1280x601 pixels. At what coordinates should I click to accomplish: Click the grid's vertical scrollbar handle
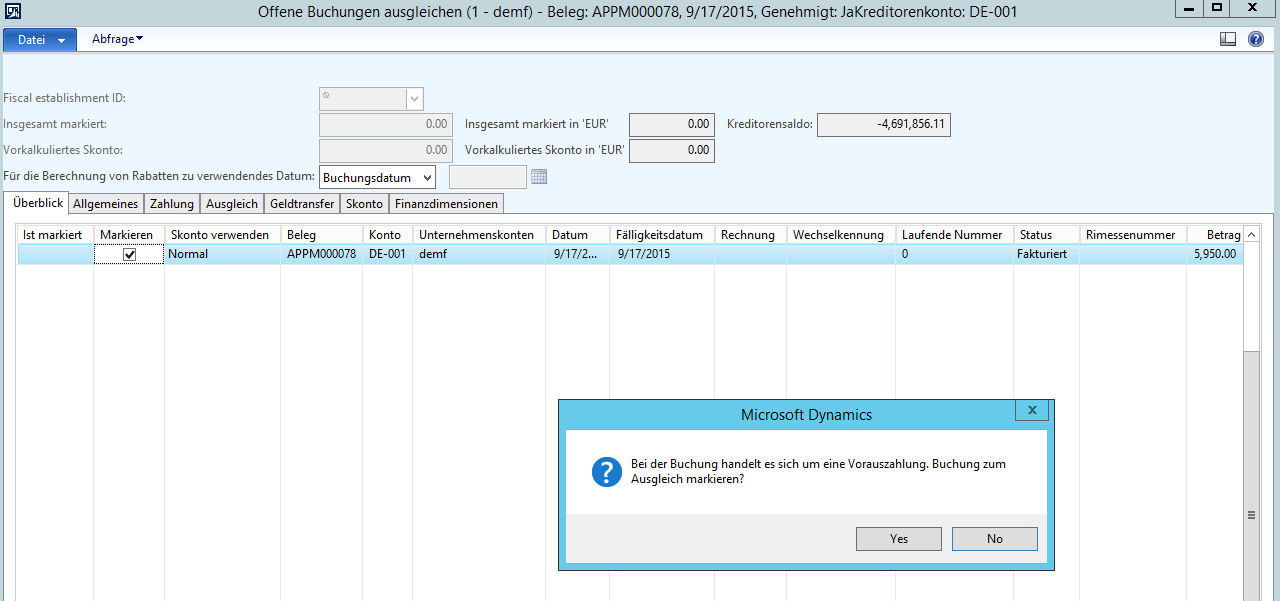click(1250, 515)
